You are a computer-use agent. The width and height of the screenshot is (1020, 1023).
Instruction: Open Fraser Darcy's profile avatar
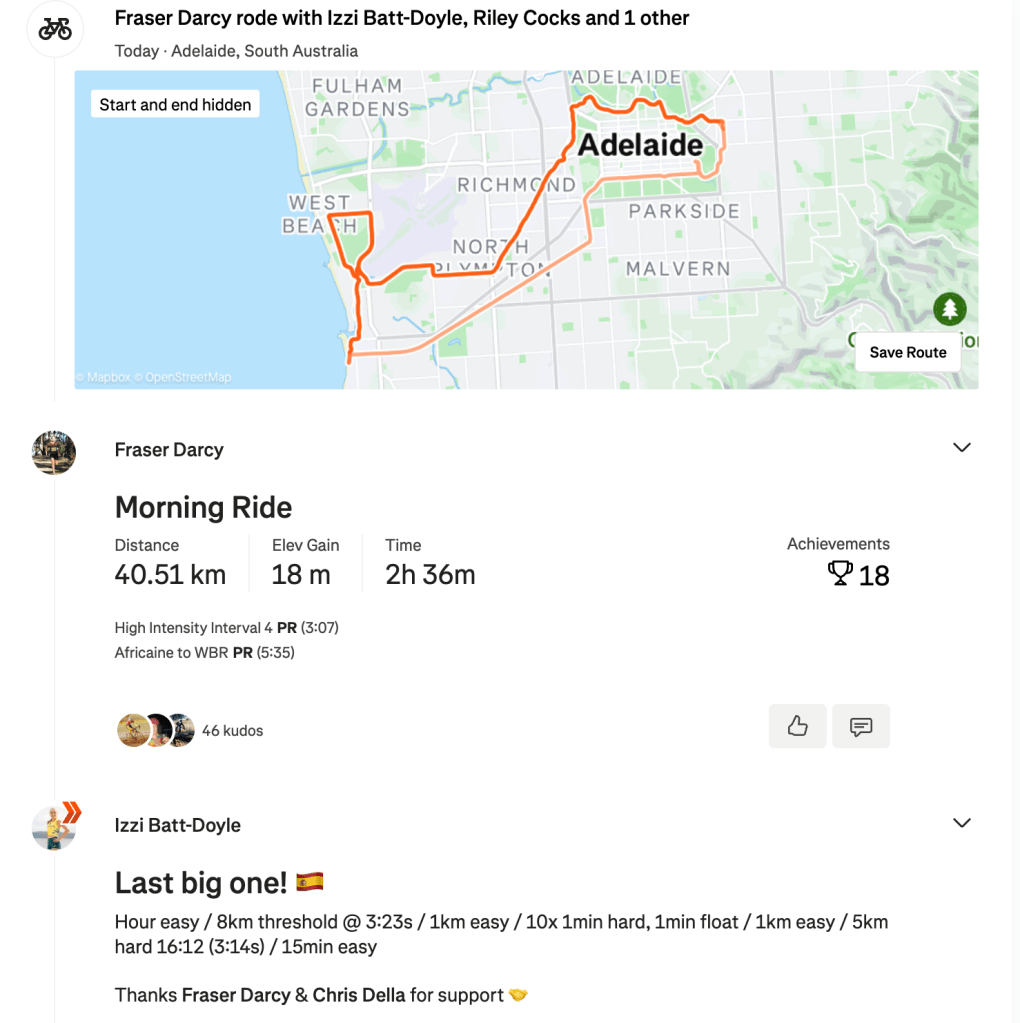(x=54, y=452)
